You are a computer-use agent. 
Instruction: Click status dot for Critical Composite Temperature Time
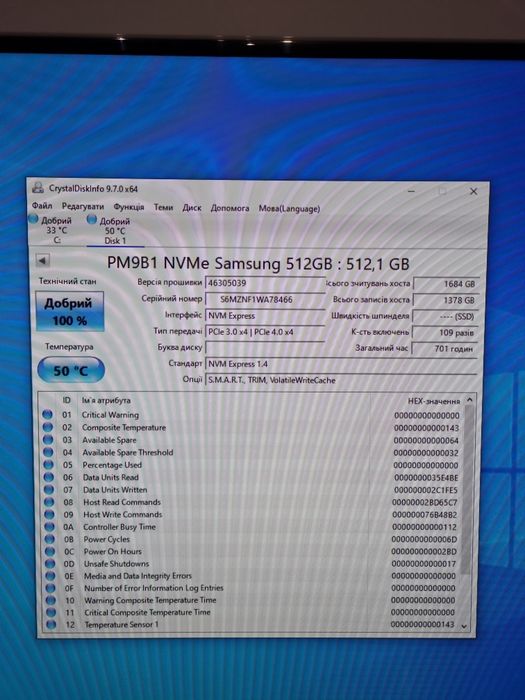coord(51,612)
